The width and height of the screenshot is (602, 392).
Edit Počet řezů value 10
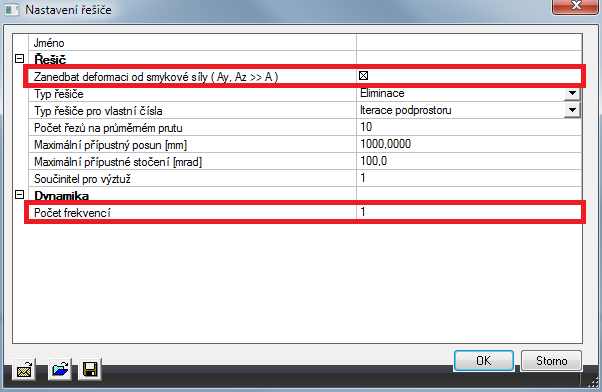point(469,127)
